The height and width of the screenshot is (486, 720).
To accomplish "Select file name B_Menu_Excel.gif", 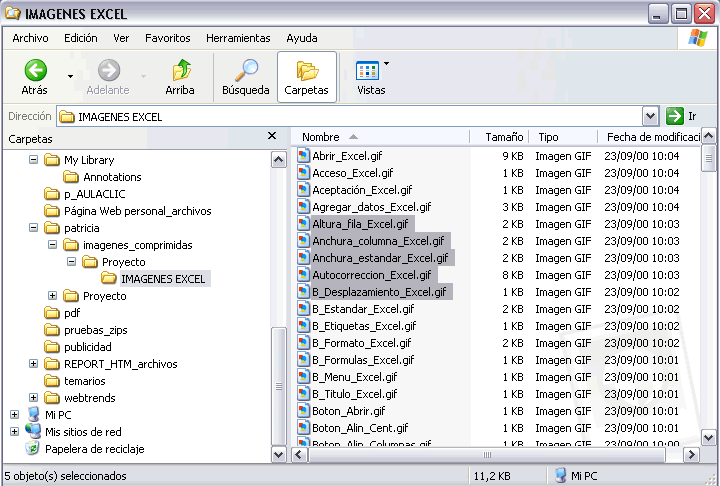I will click(x=354, y=377).
